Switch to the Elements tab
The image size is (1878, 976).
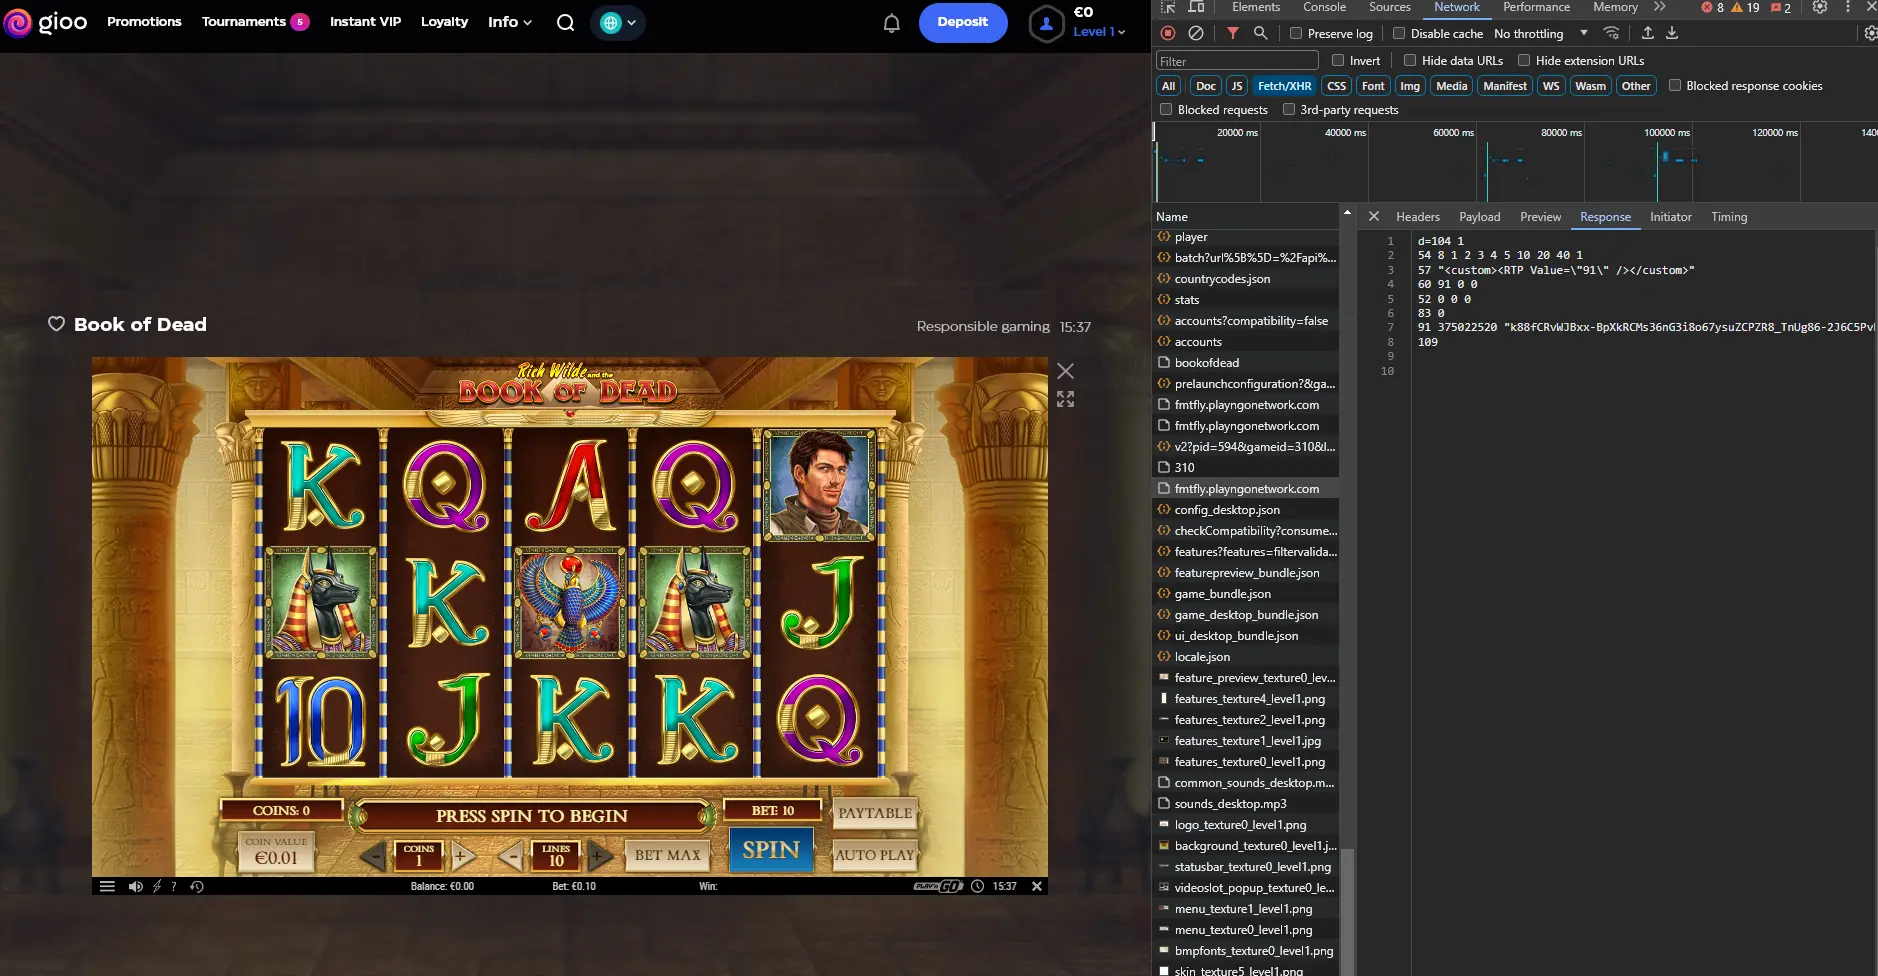1256,7
